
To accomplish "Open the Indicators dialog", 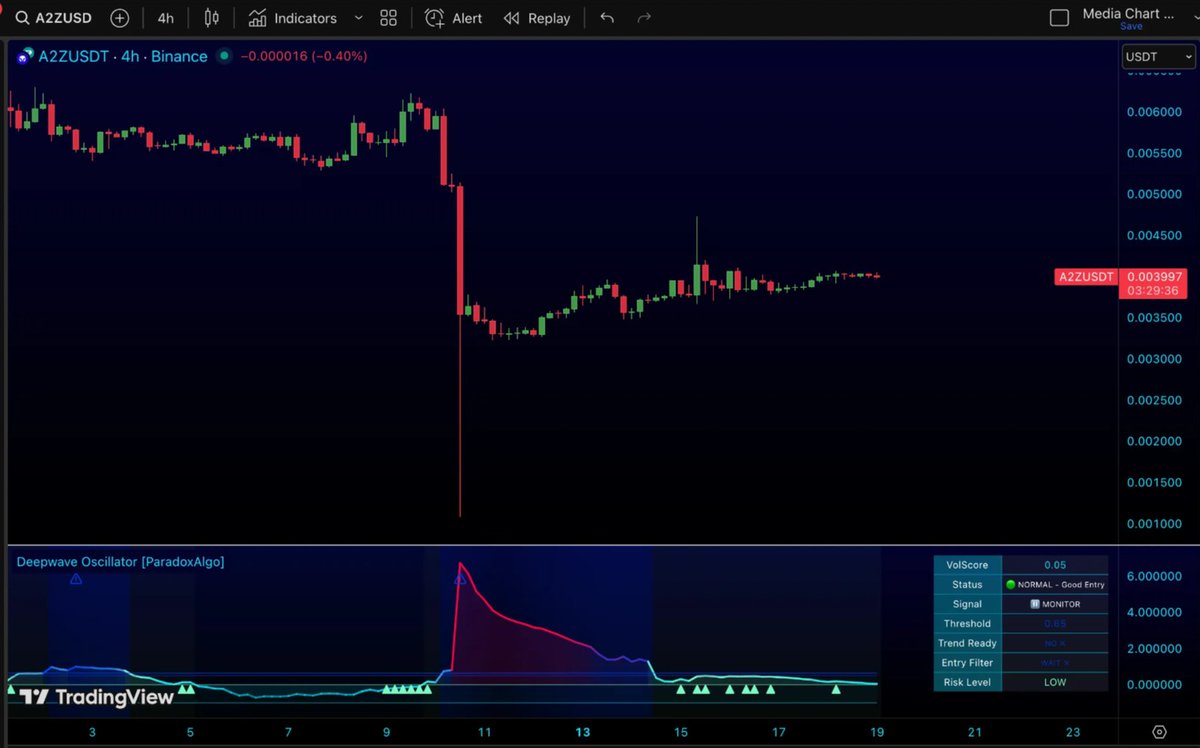I will pyautogui.click(x=293, y=18).
